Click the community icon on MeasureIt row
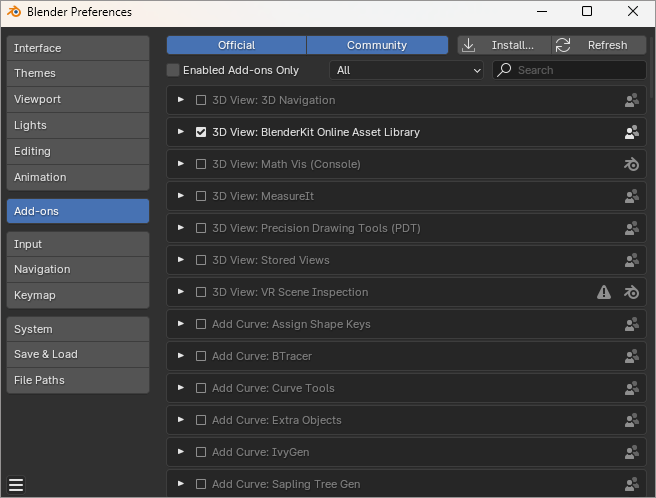Image resolution: width=656 pixels, height=498 pixels. coord(631,196)
